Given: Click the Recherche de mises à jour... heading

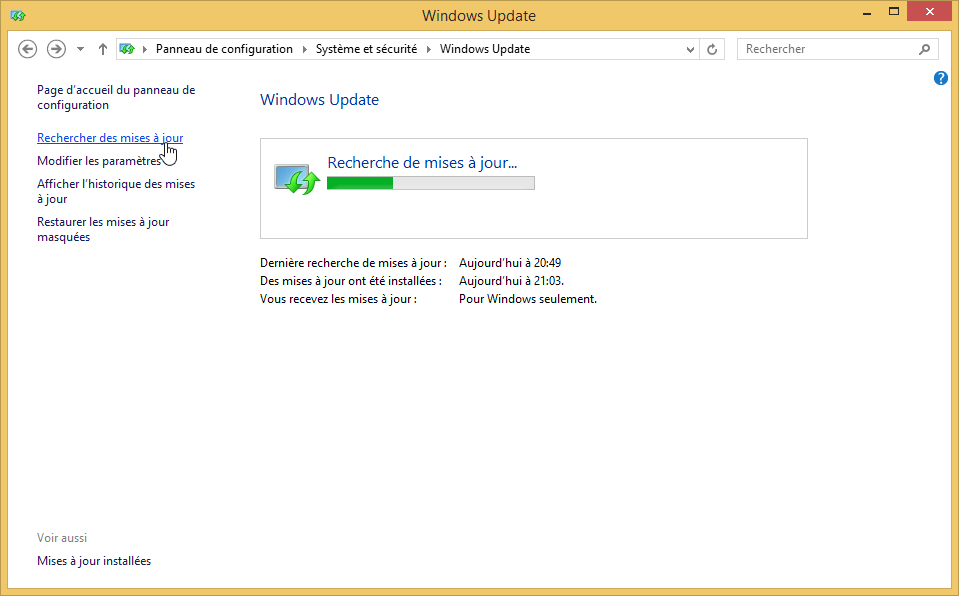Looking at the screenshot, I should [x=422, y=163].
